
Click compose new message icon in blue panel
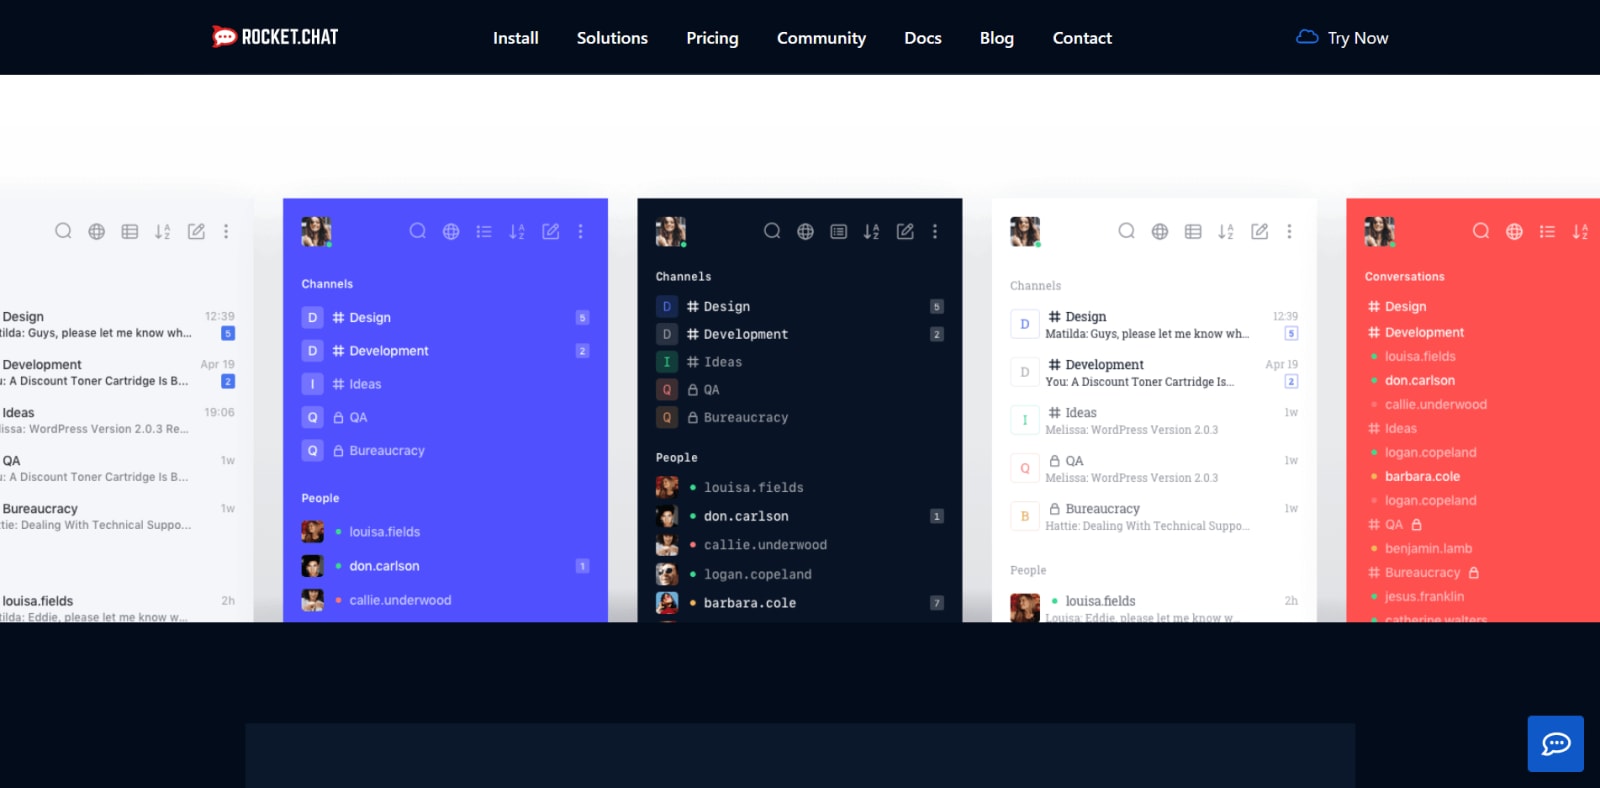[x=550, y=231]
